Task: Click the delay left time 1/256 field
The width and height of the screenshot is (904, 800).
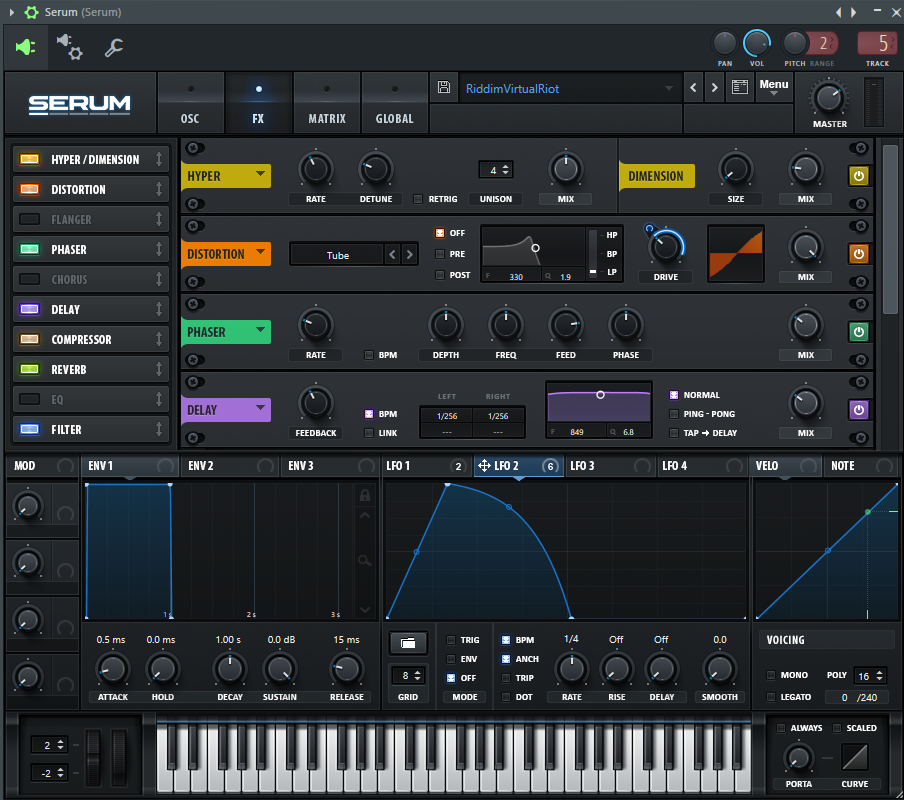Action: pyautogui.click(x=447, y=416)
